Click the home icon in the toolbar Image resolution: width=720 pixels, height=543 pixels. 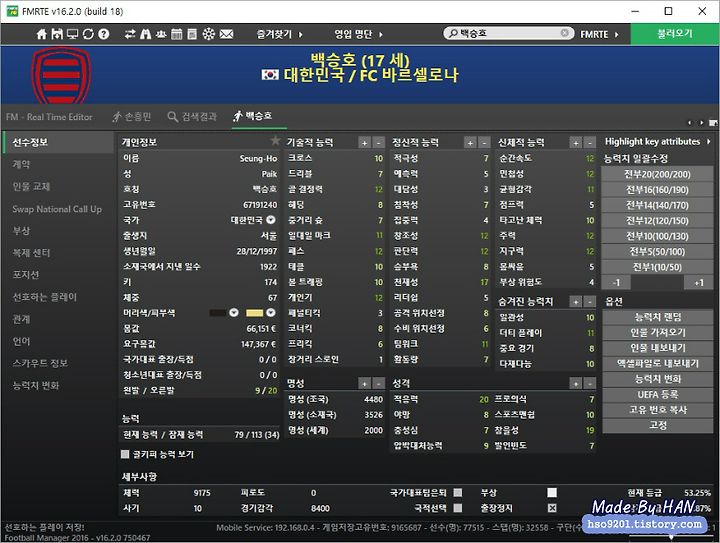[x=42, y=34]
